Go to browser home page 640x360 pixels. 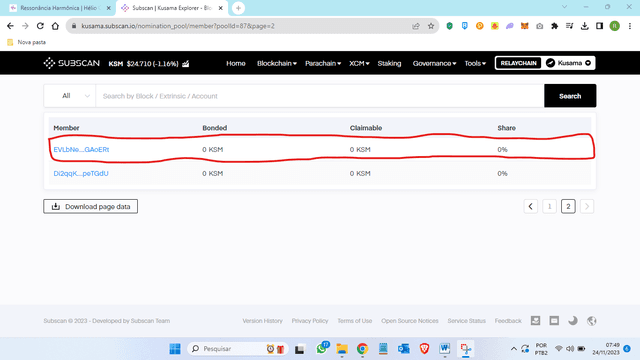click(x=55, y=26)
